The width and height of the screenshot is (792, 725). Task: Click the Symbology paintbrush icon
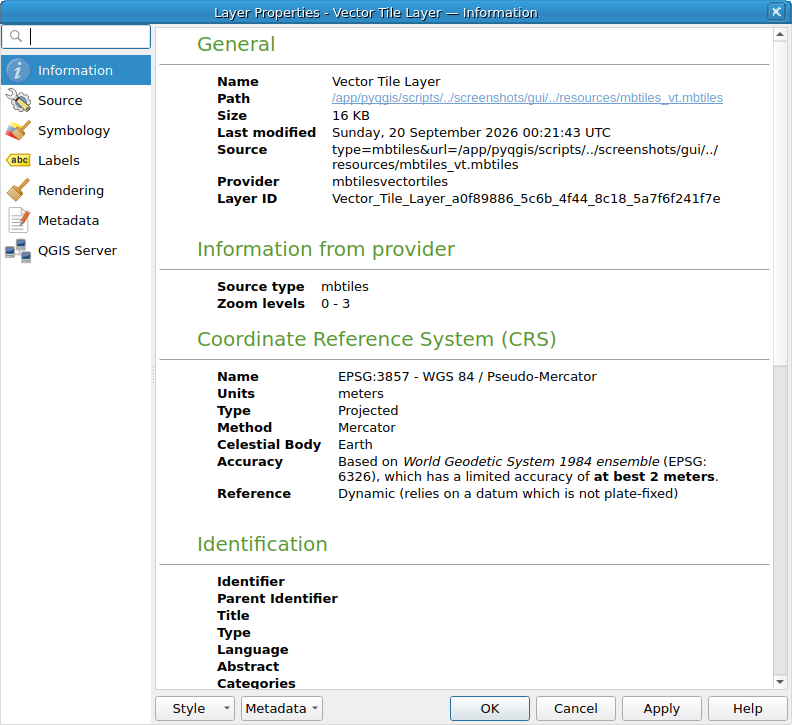click(18, 130)
